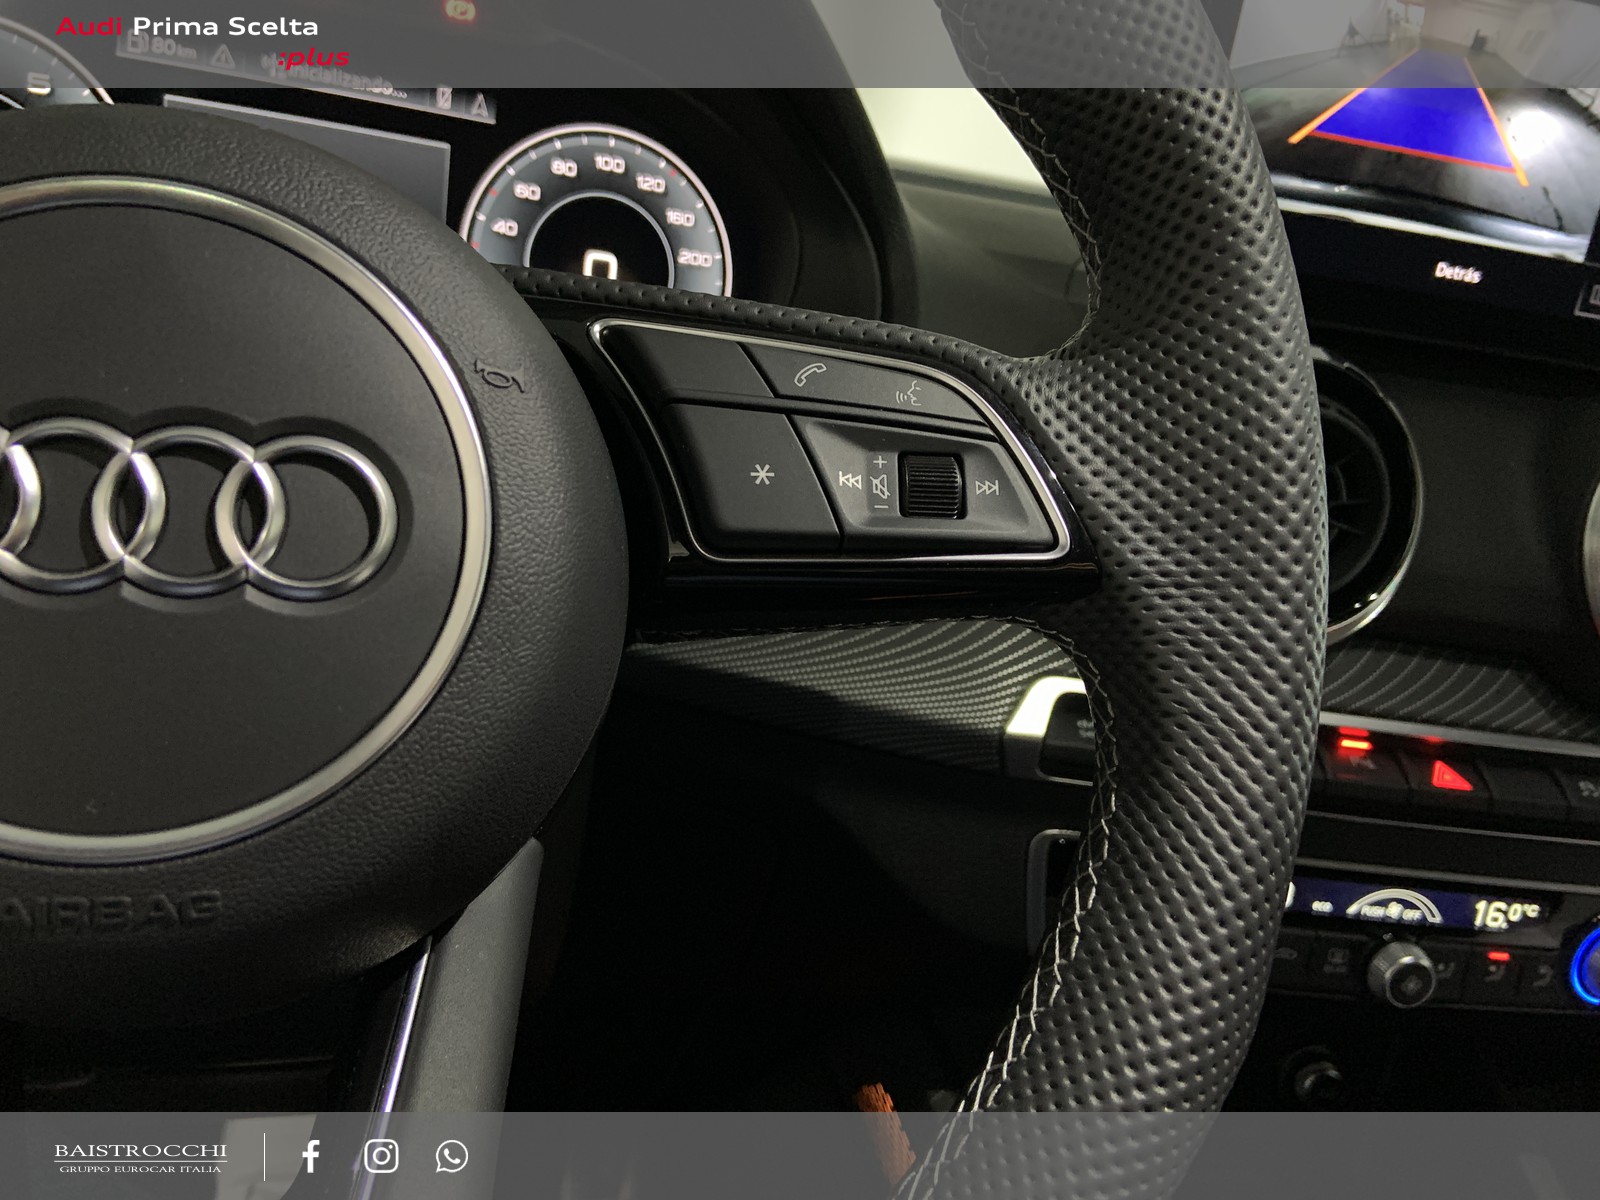Open the Instagram icon link
Screen dimensions: 1600x1200
click(381, 1156)
